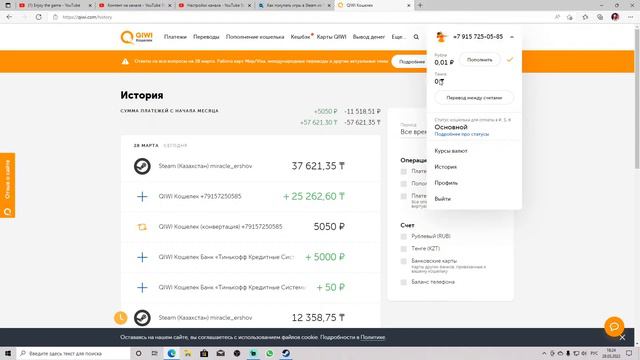Switch to Как покупать игры в Steam tab

coord(295,5)
